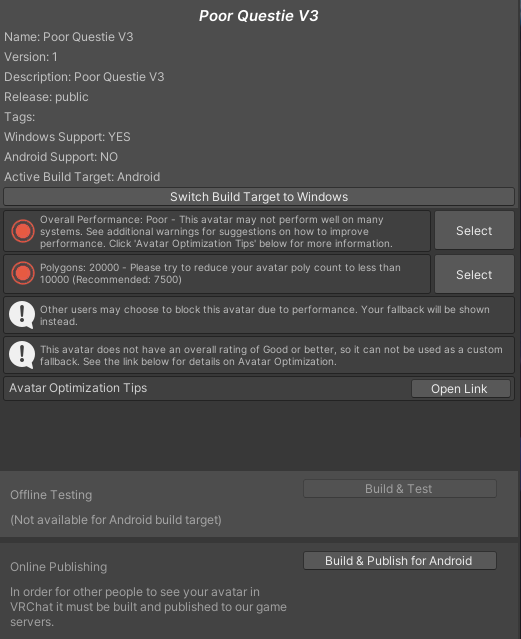Screen dimensions: 521x639
Task: Select the Polygons count issue
Action: pos(474,275)
